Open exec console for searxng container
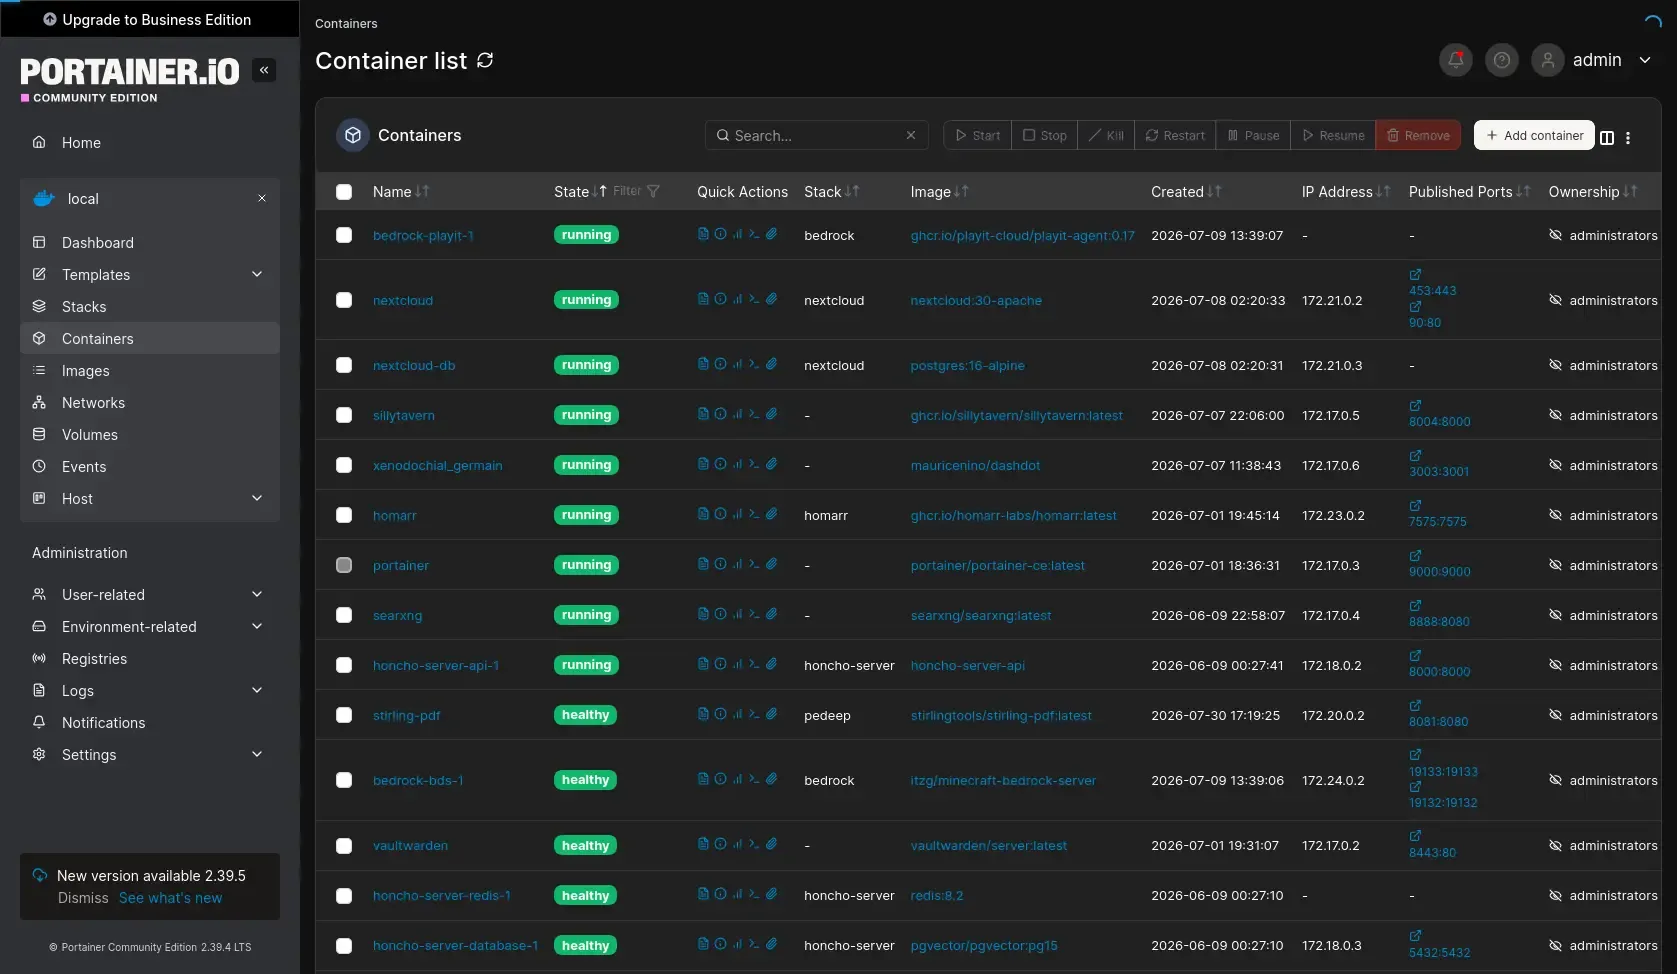Image resolution: width=1677 pixels, height=974 pixels. point(754,614)
